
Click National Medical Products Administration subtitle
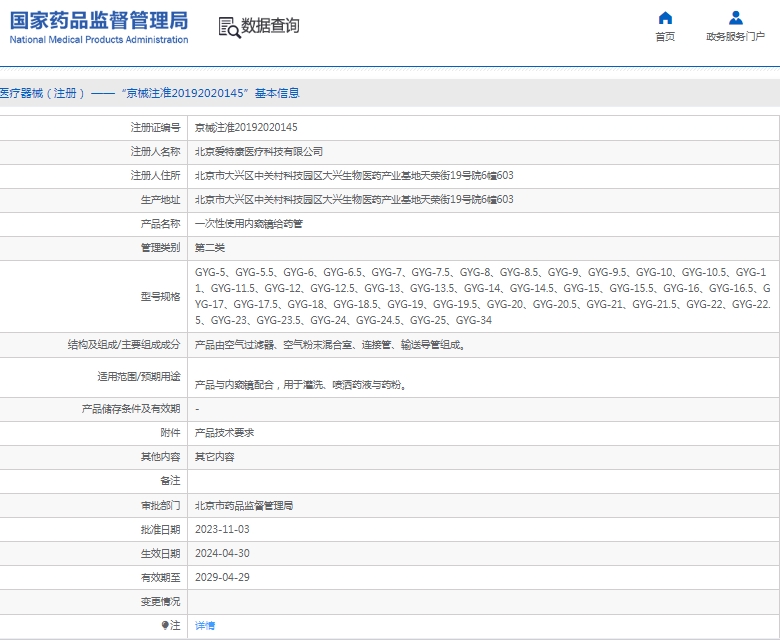pyautogui.click(x=99, y=40)
